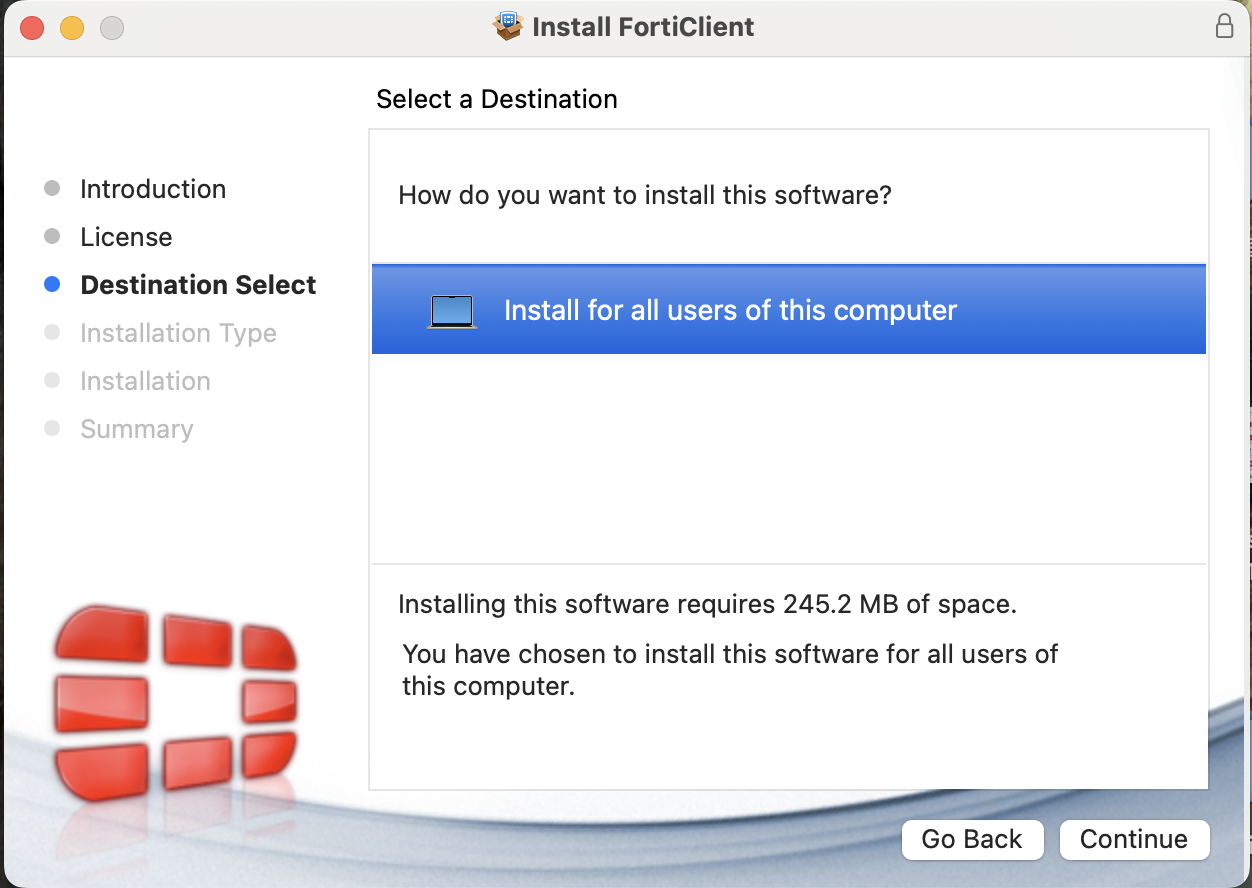Click the gray bullet beside Introduction
1252x888 pixels.
click(x=53, y=189)
